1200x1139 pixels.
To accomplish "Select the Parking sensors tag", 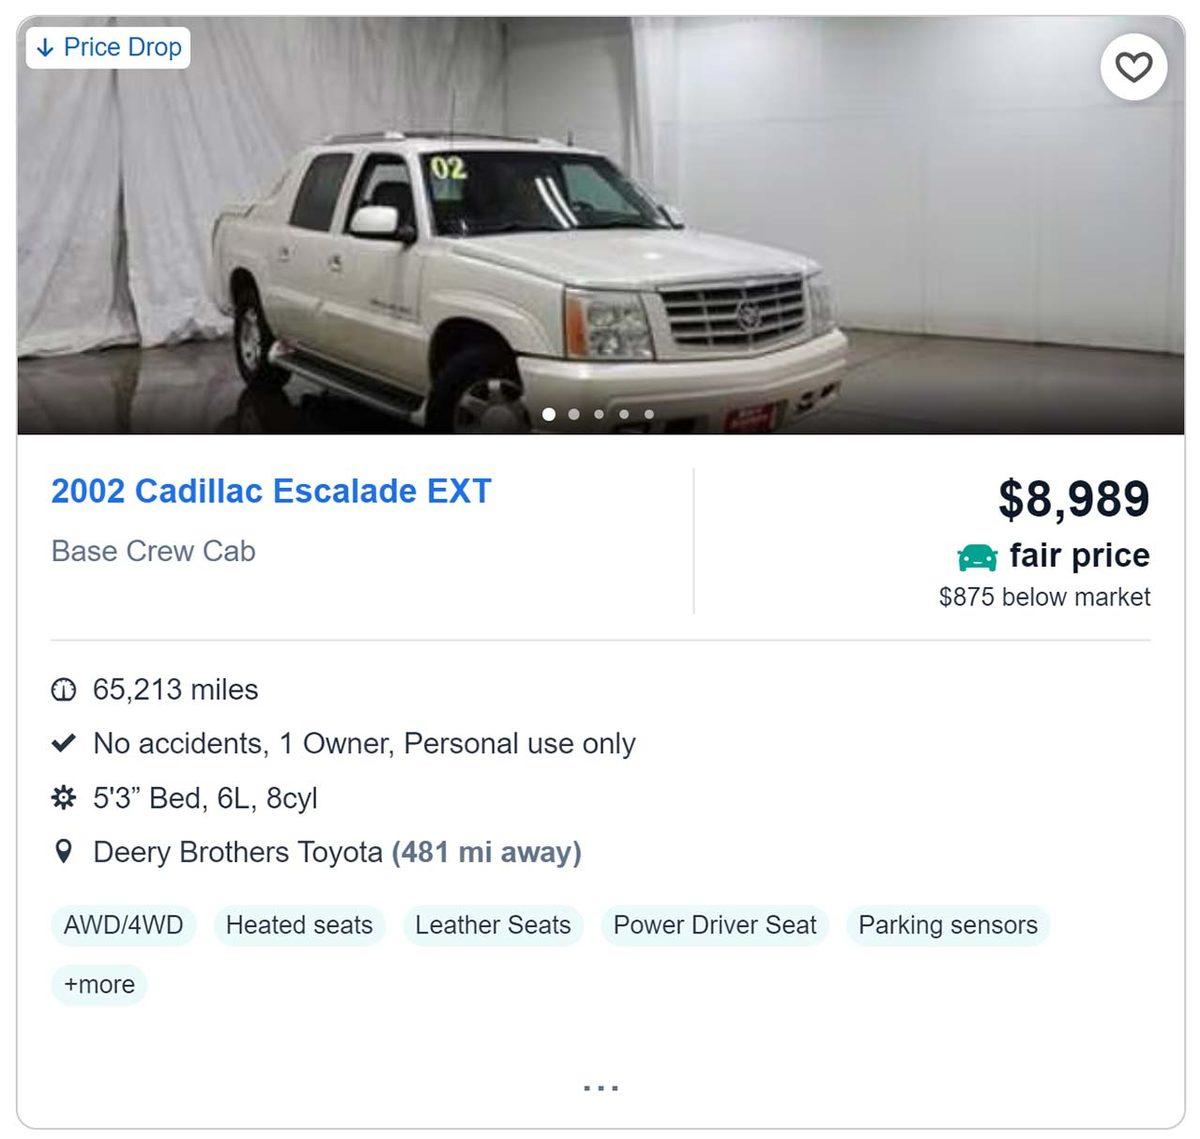I will pyautogui.click(x=948, y=925).
